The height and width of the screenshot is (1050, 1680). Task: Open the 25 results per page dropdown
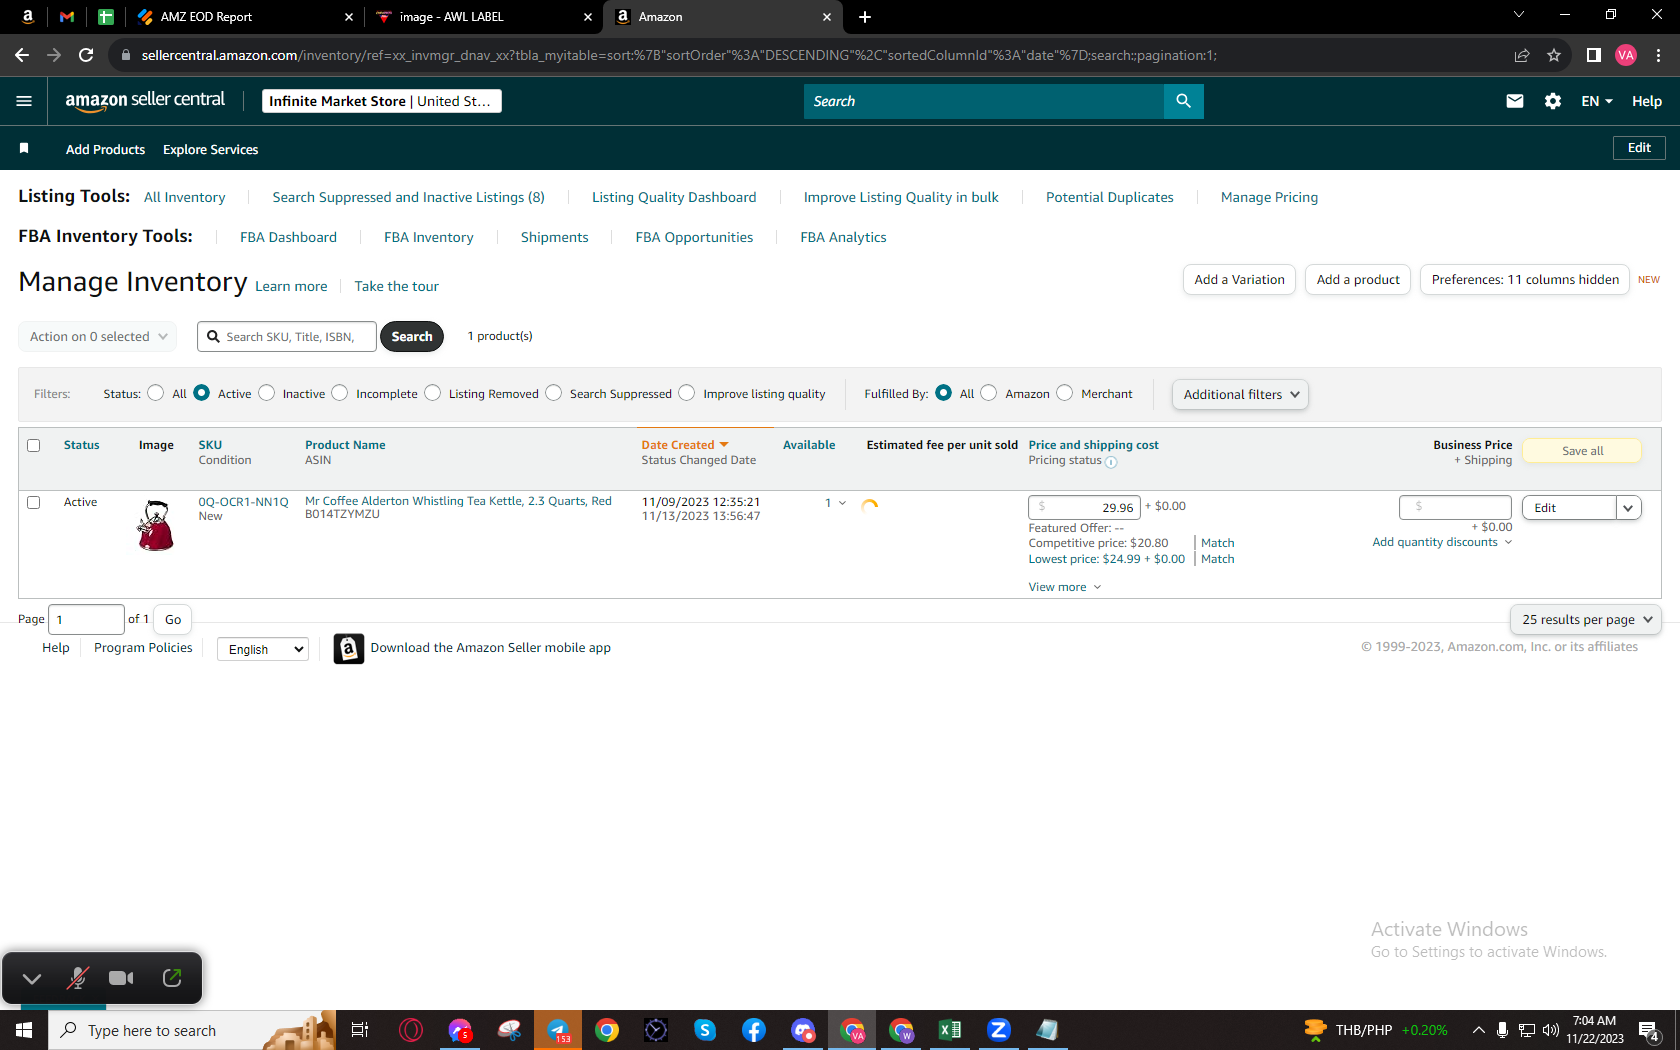[1586, 620]
